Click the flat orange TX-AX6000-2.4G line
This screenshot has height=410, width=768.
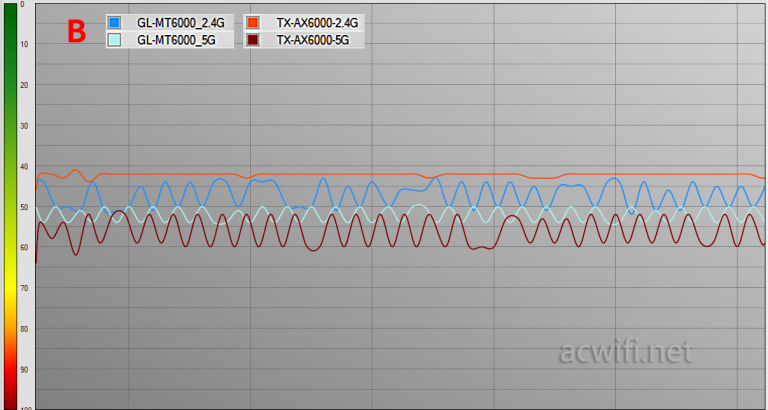(x=300, y=174)
